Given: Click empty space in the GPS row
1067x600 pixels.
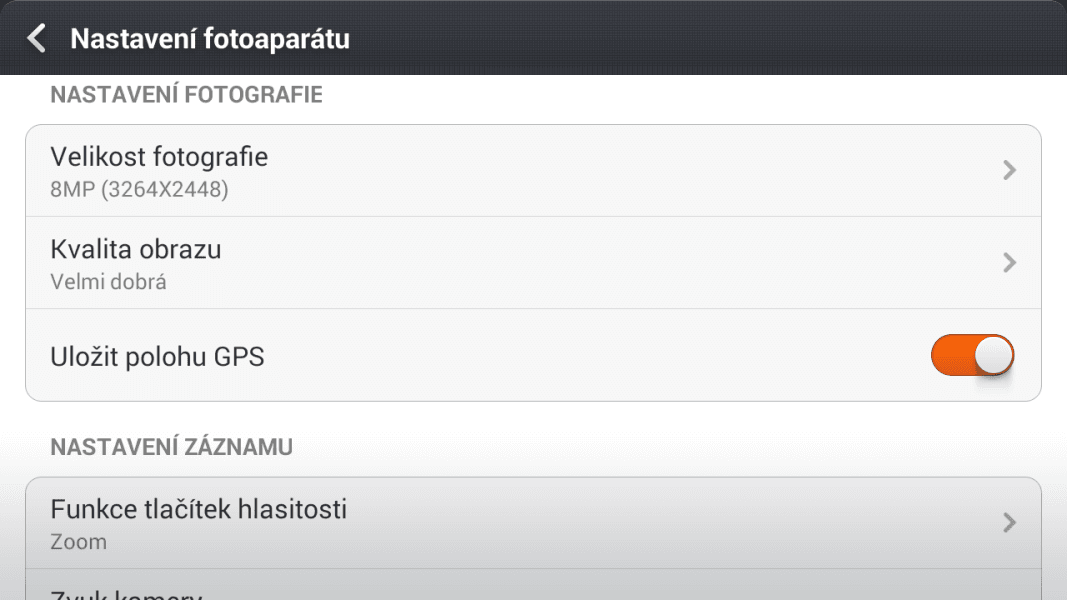Looking at the screenshot, I should click(x=600, y=356).
